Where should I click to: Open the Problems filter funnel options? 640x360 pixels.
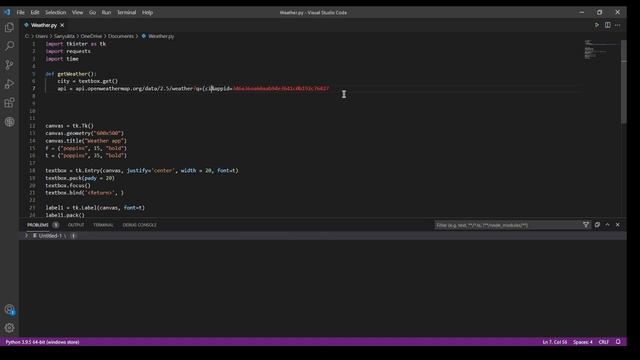click(x=586, y=225)
